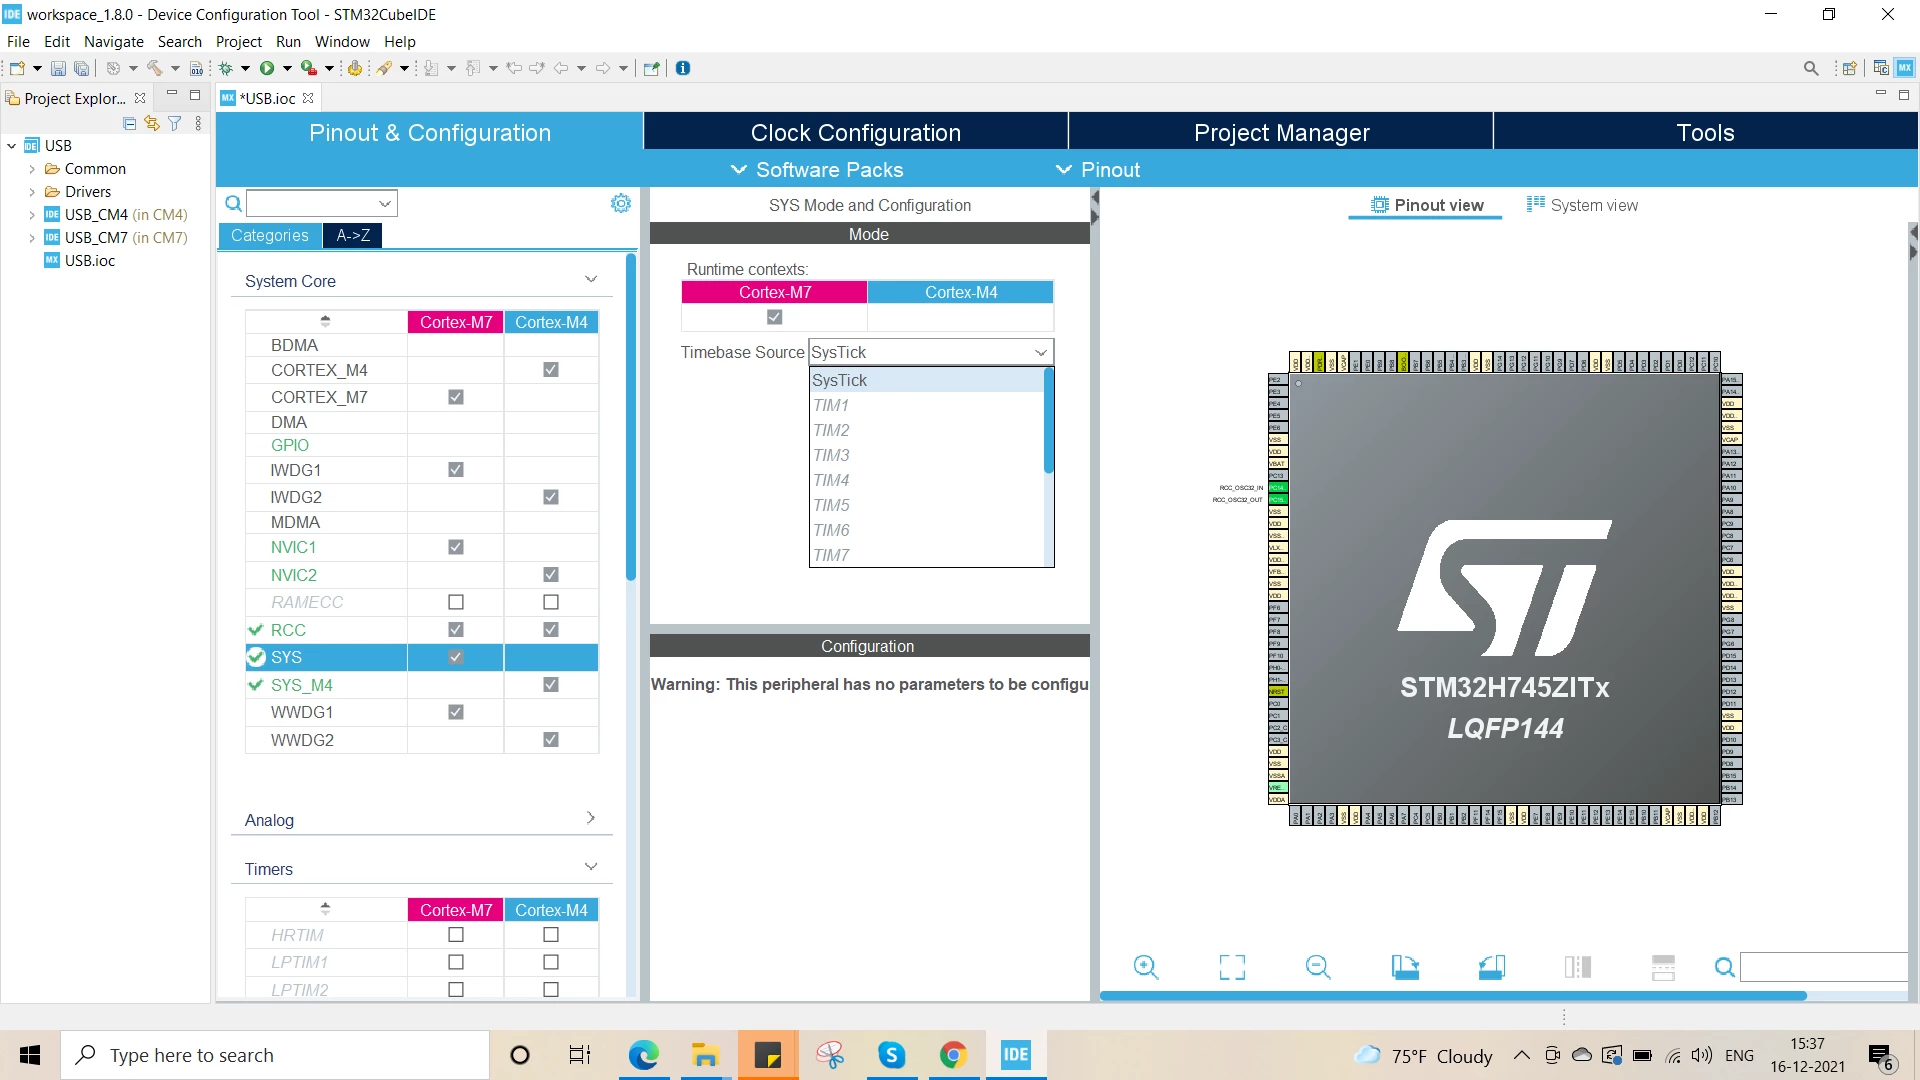The height and width of the screenshot is (1080, 1920).
Task: Select TIM2 from the timebase list
Action: (x=831, y=430)
